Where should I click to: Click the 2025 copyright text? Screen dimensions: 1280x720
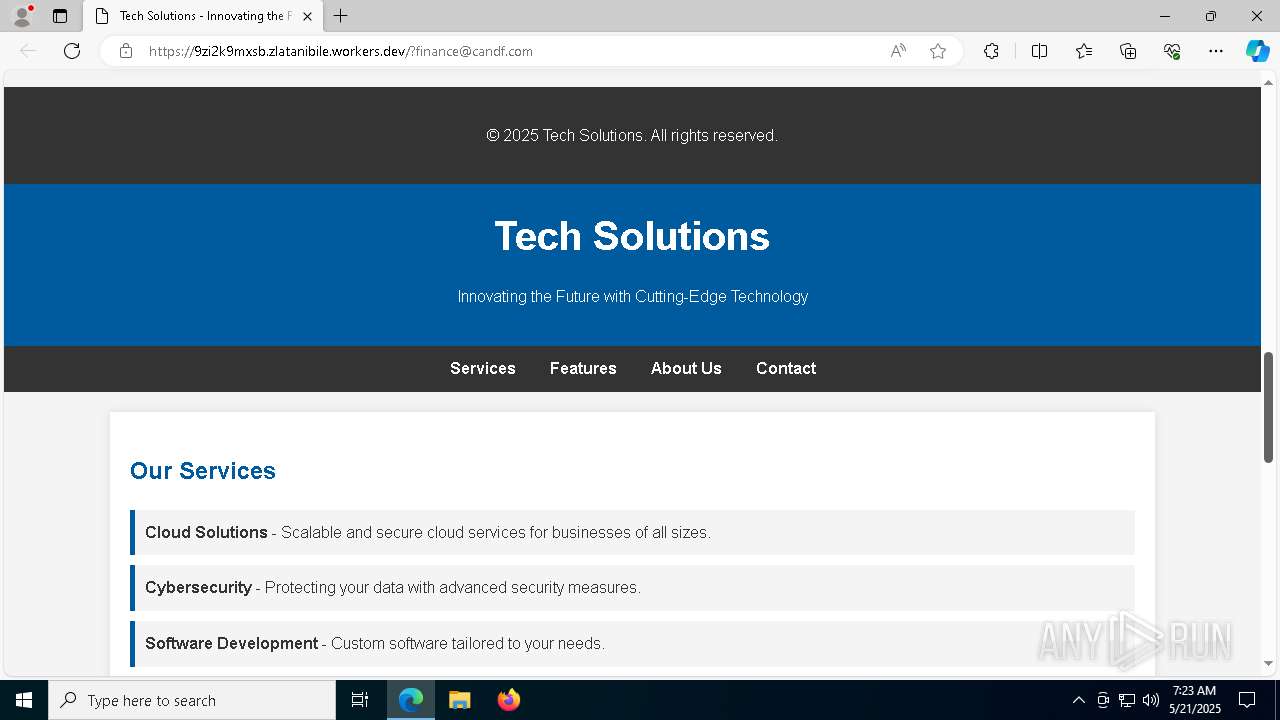tap(632, 135)
